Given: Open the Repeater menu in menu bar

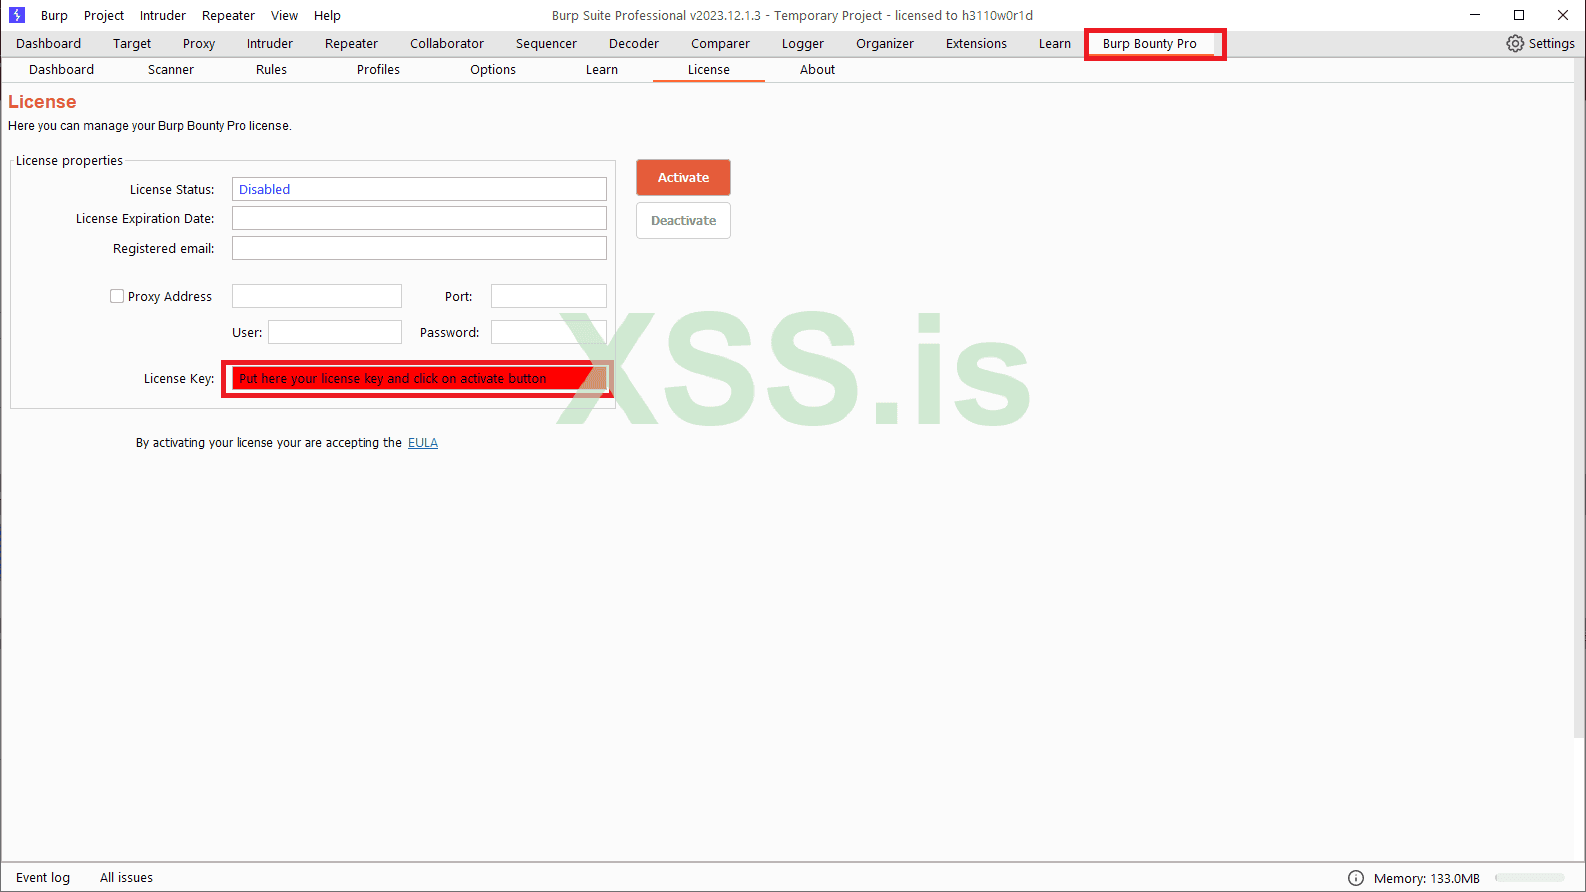Looking at the screenshot, I should [228, 15].
